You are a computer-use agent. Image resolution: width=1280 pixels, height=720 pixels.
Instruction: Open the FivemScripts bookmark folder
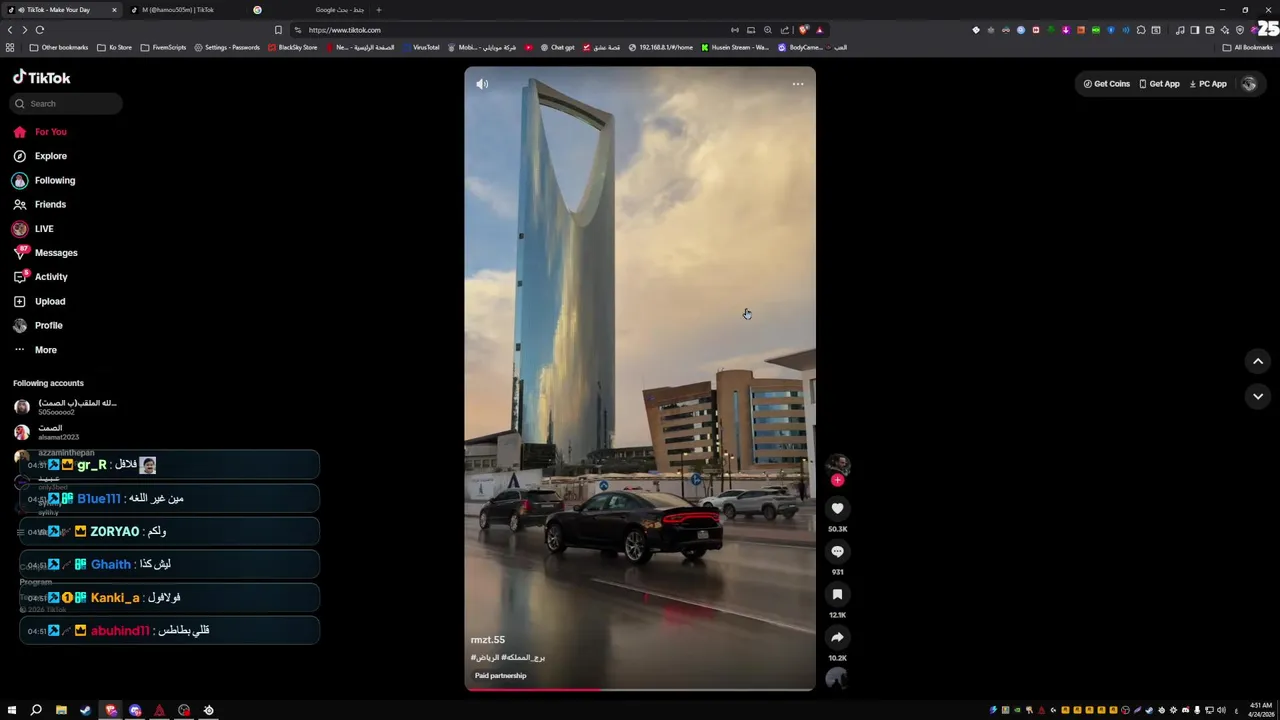[163, 47]
